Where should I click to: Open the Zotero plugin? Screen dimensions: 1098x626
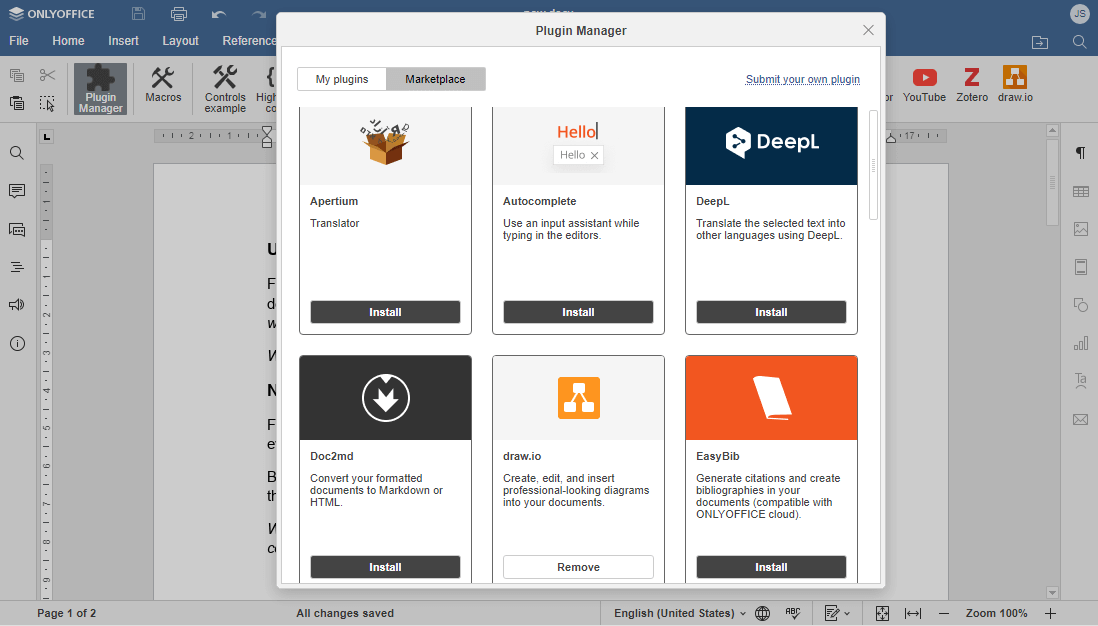[969, 86]
